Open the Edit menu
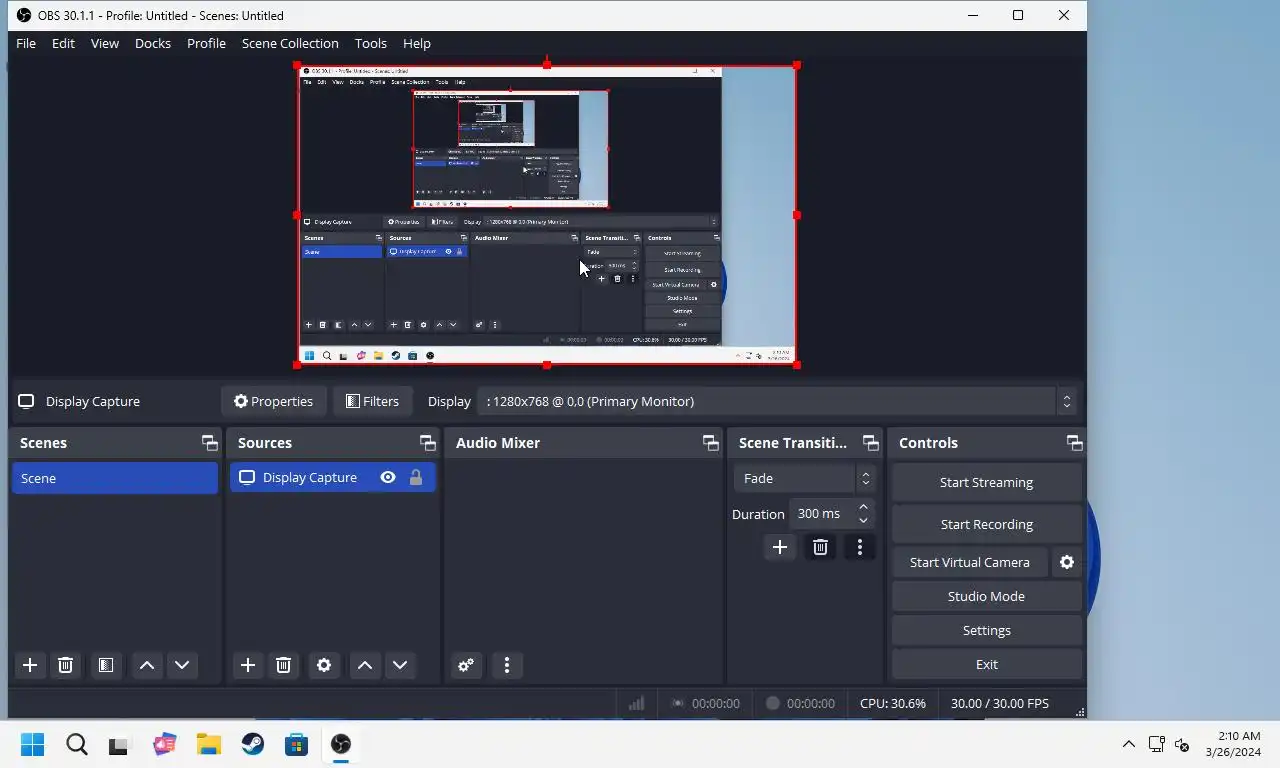The height and width of the screenshot is (768, 1280). pos(63,43)
